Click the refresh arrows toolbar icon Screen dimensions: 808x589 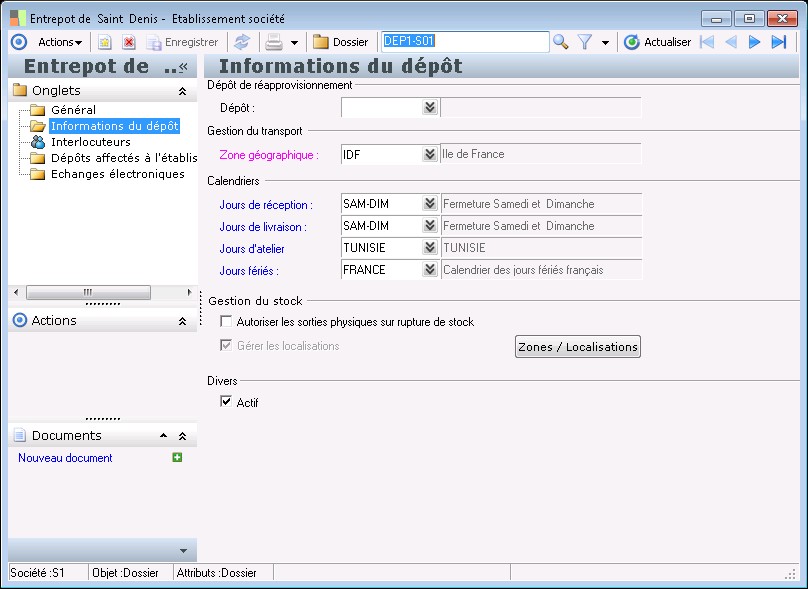pyautogui.click(x=242, y=42)
